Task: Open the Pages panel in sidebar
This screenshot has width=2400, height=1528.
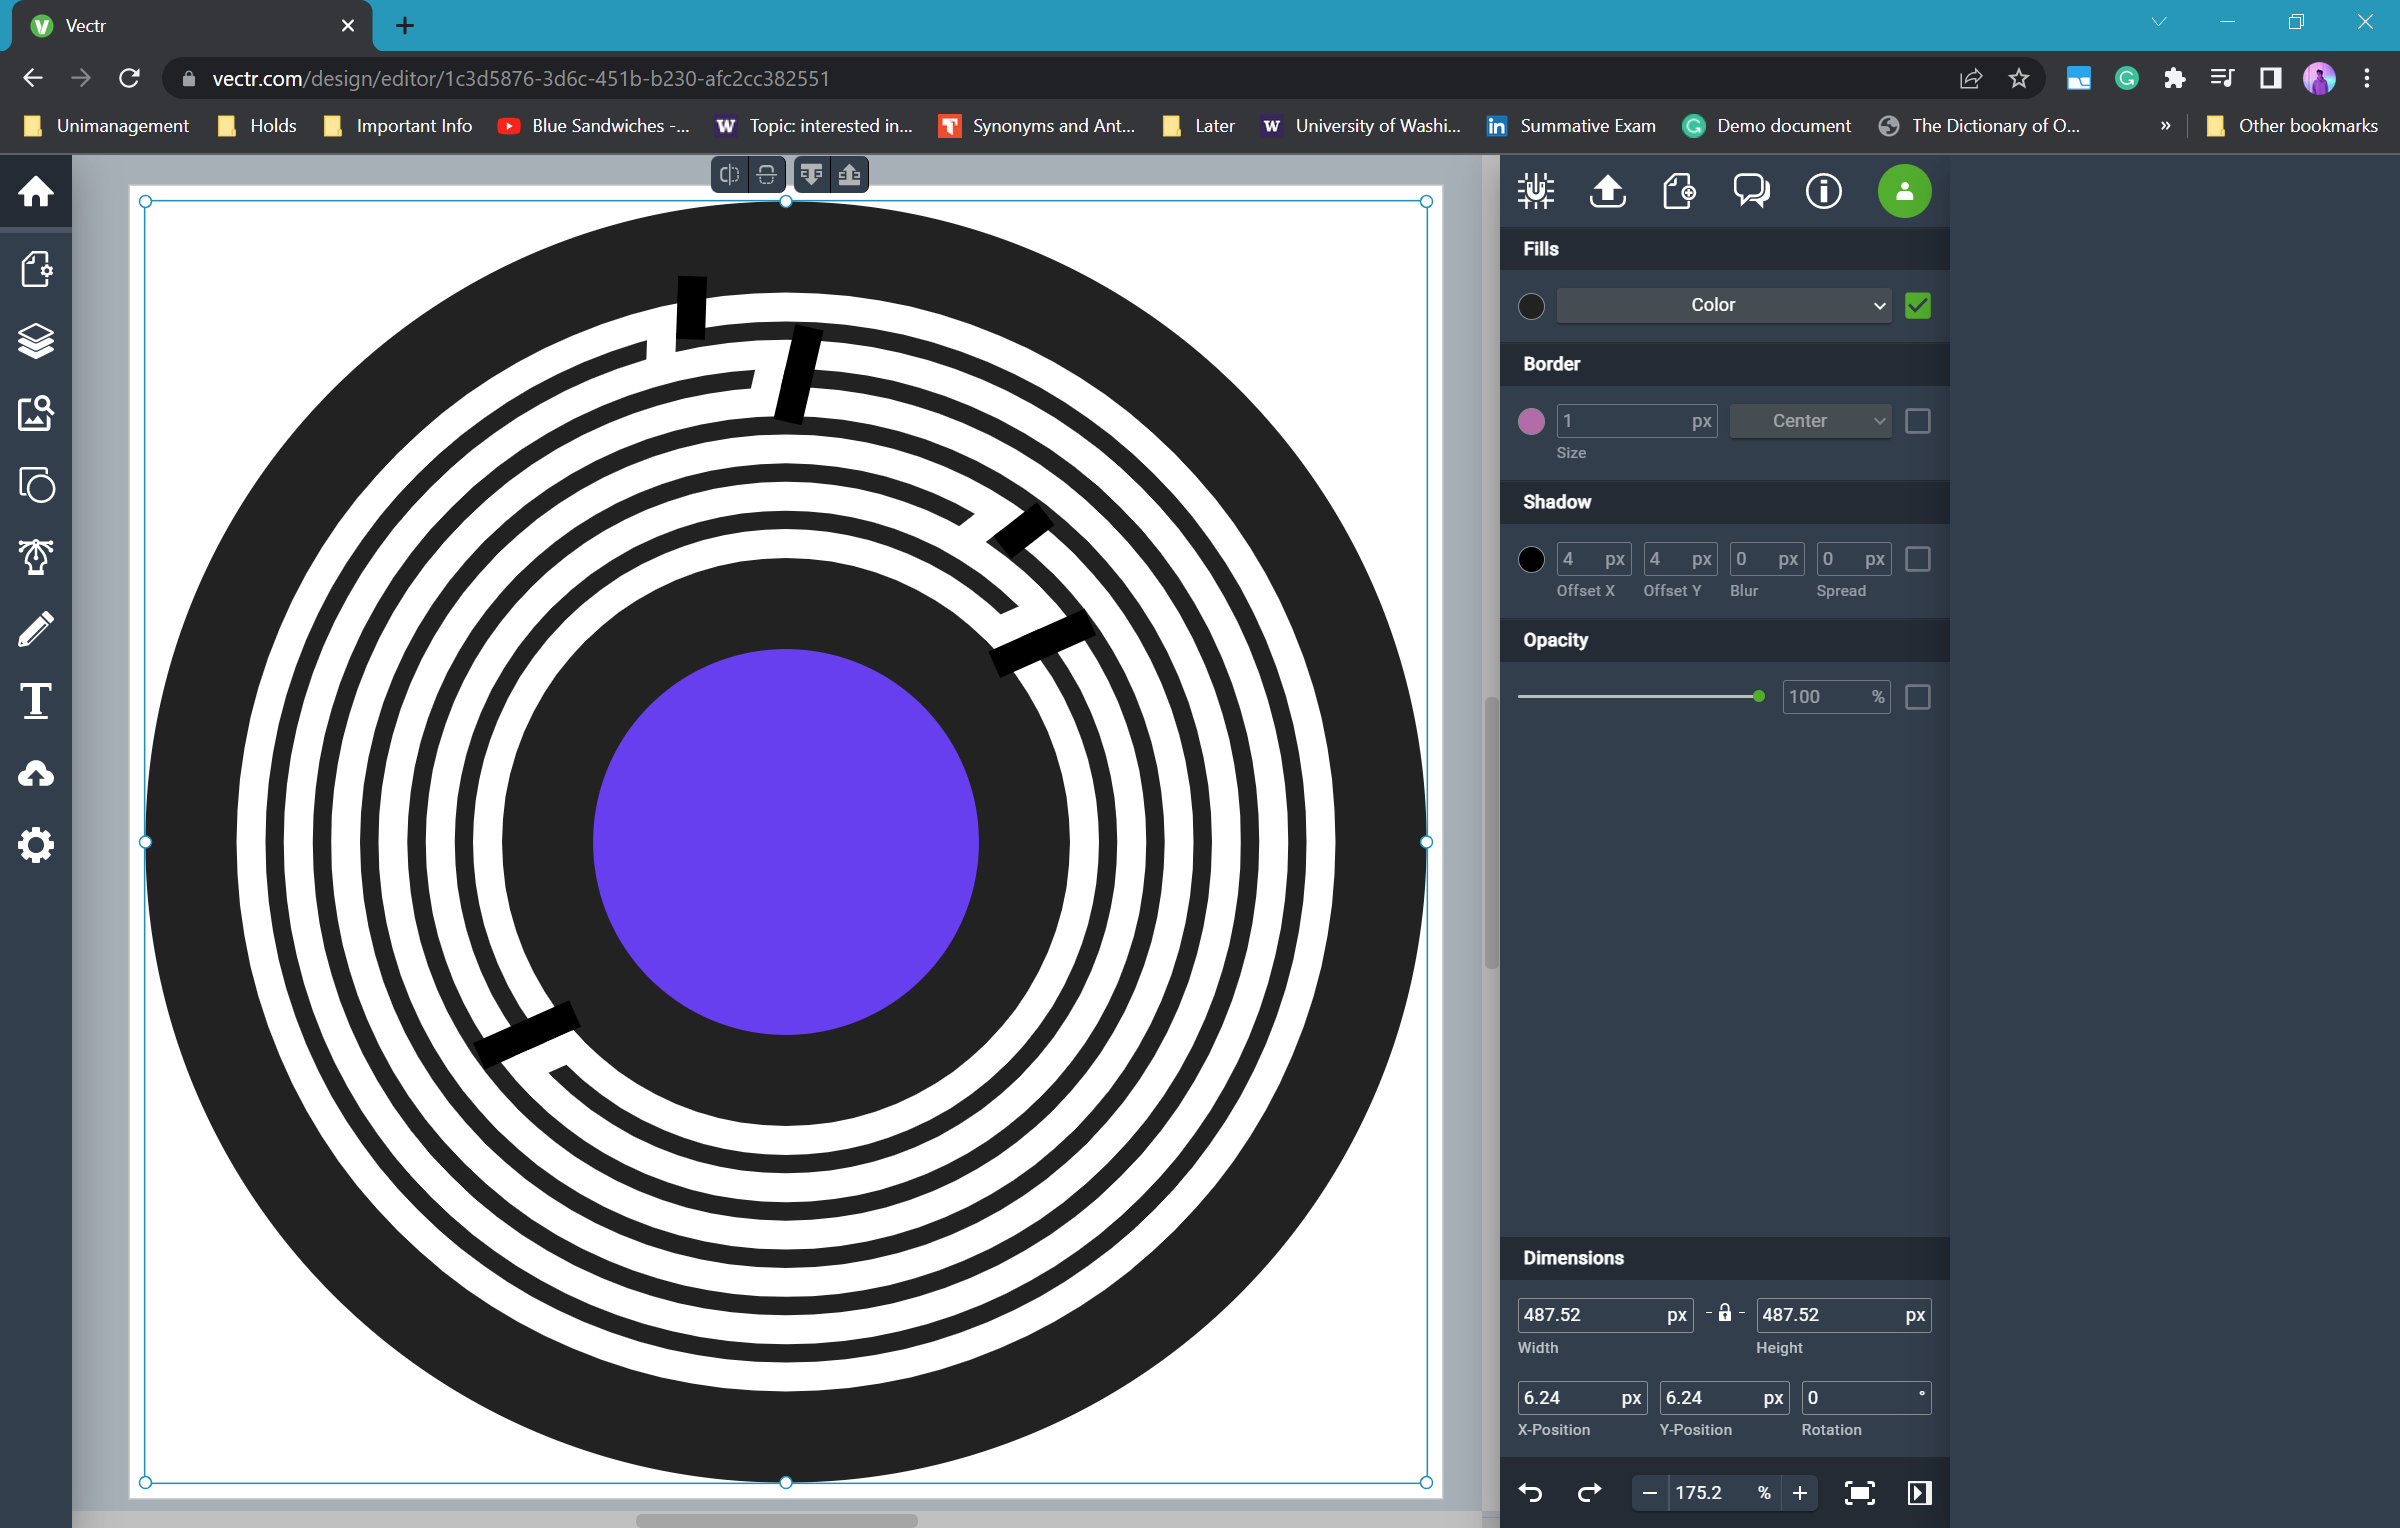Action: tap(36, 269)
